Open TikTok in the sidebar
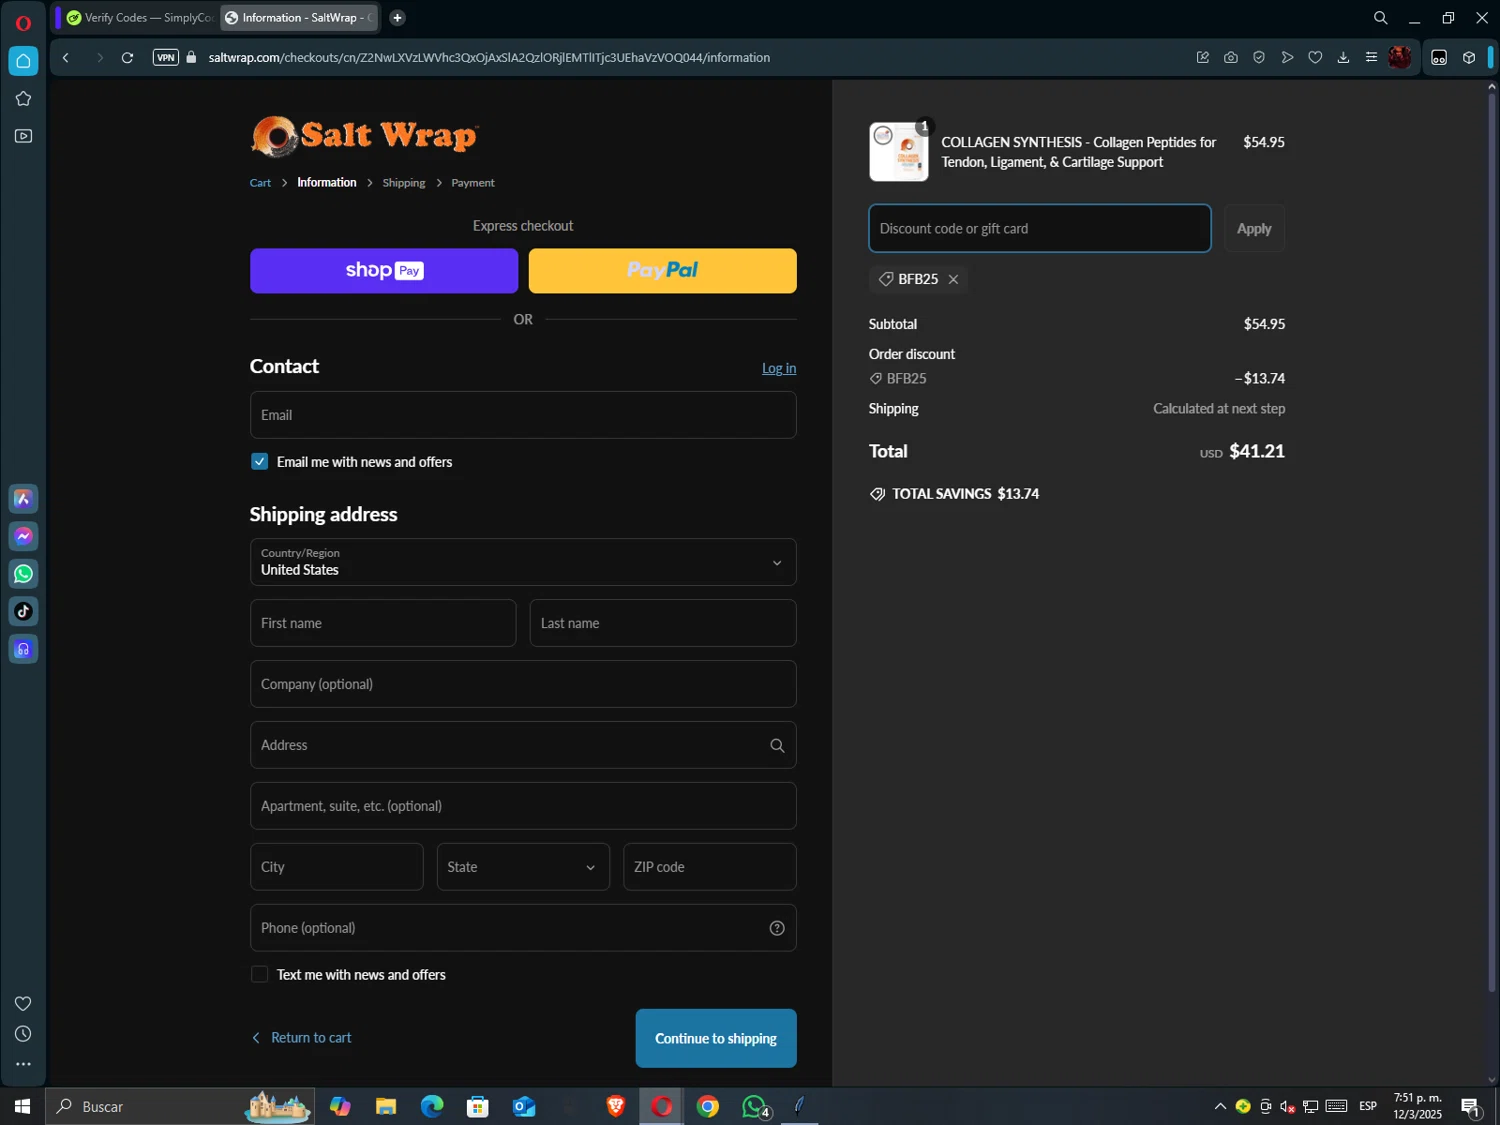The height and width of the screenshot is (1125, 1500). (x=23, y=612)
